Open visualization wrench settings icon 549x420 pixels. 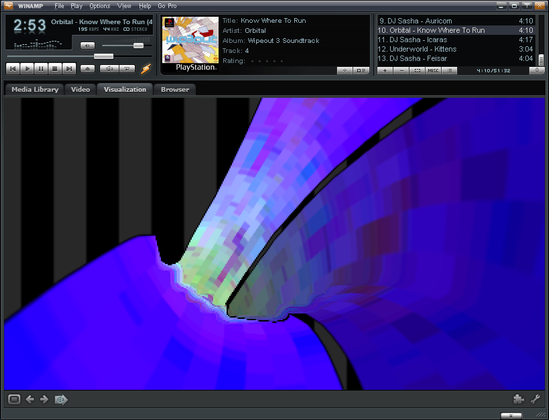(x=535, y=399)
